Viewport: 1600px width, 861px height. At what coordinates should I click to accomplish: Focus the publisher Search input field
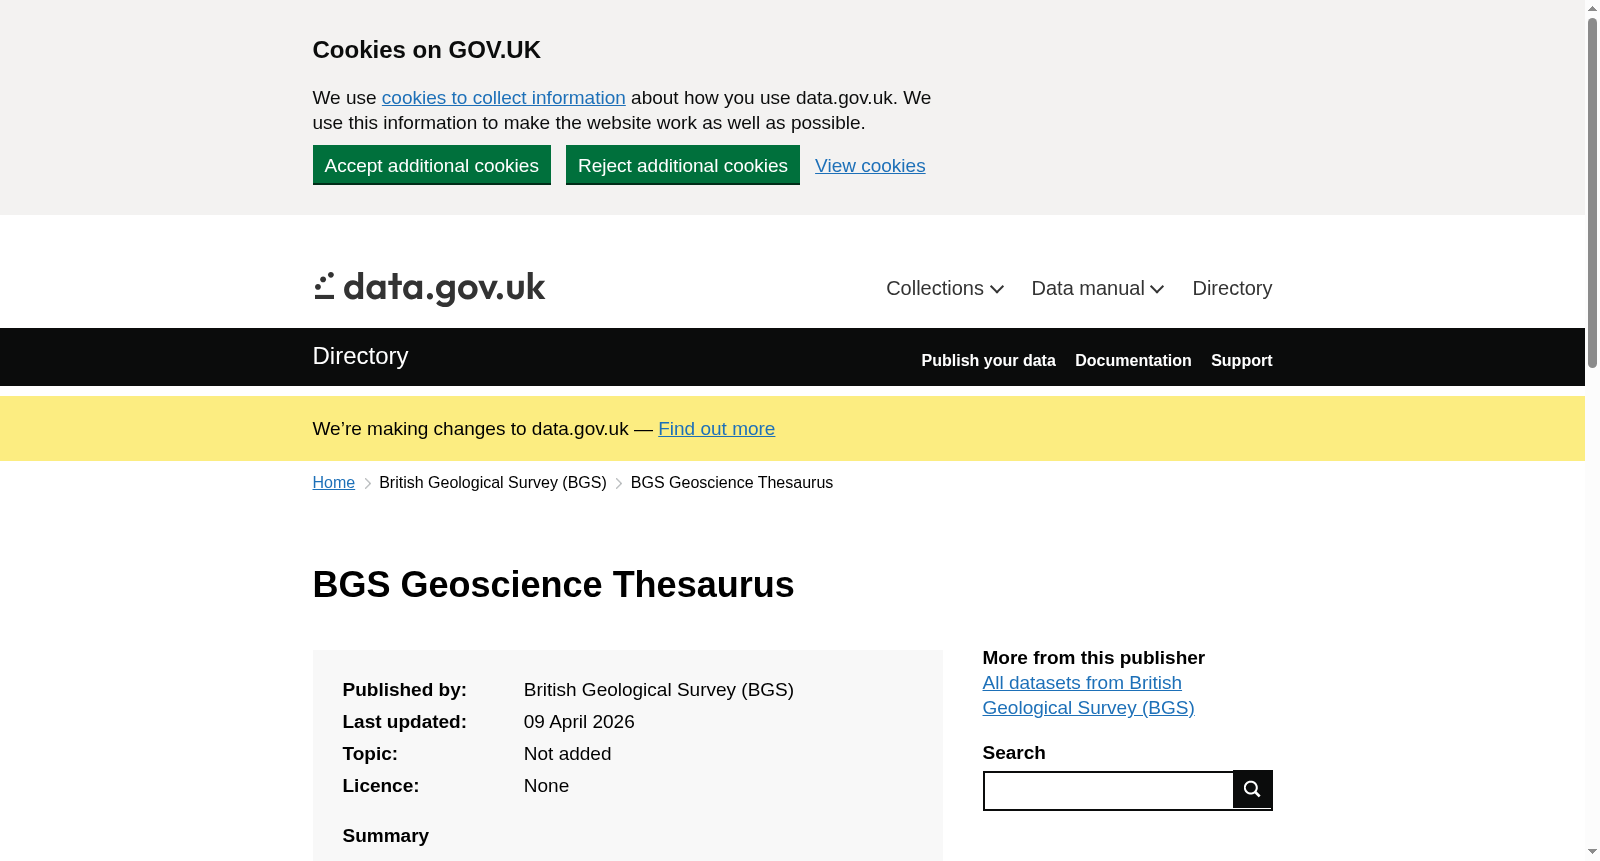[1108, 790]
